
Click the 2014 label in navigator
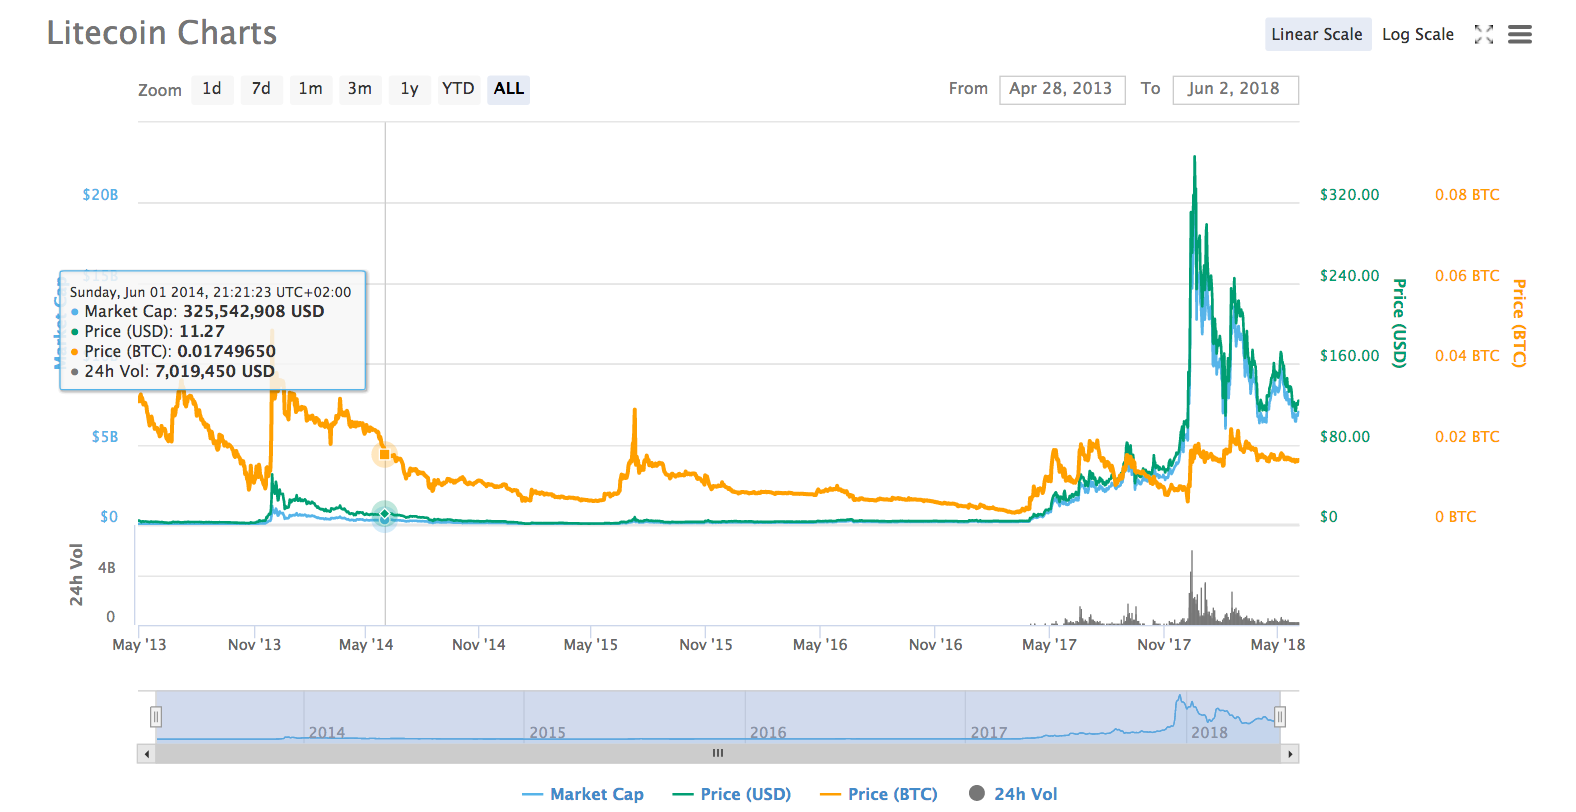[x=327, y=733]
